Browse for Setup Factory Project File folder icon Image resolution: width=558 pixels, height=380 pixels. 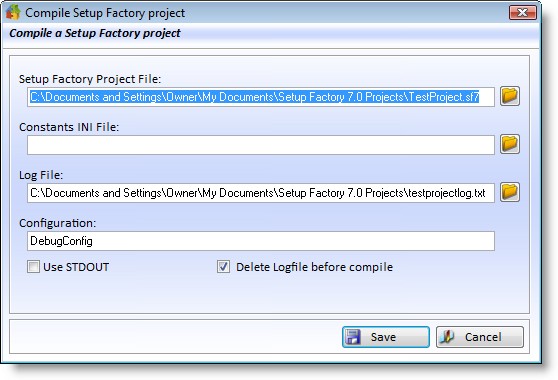coord(510,96)
